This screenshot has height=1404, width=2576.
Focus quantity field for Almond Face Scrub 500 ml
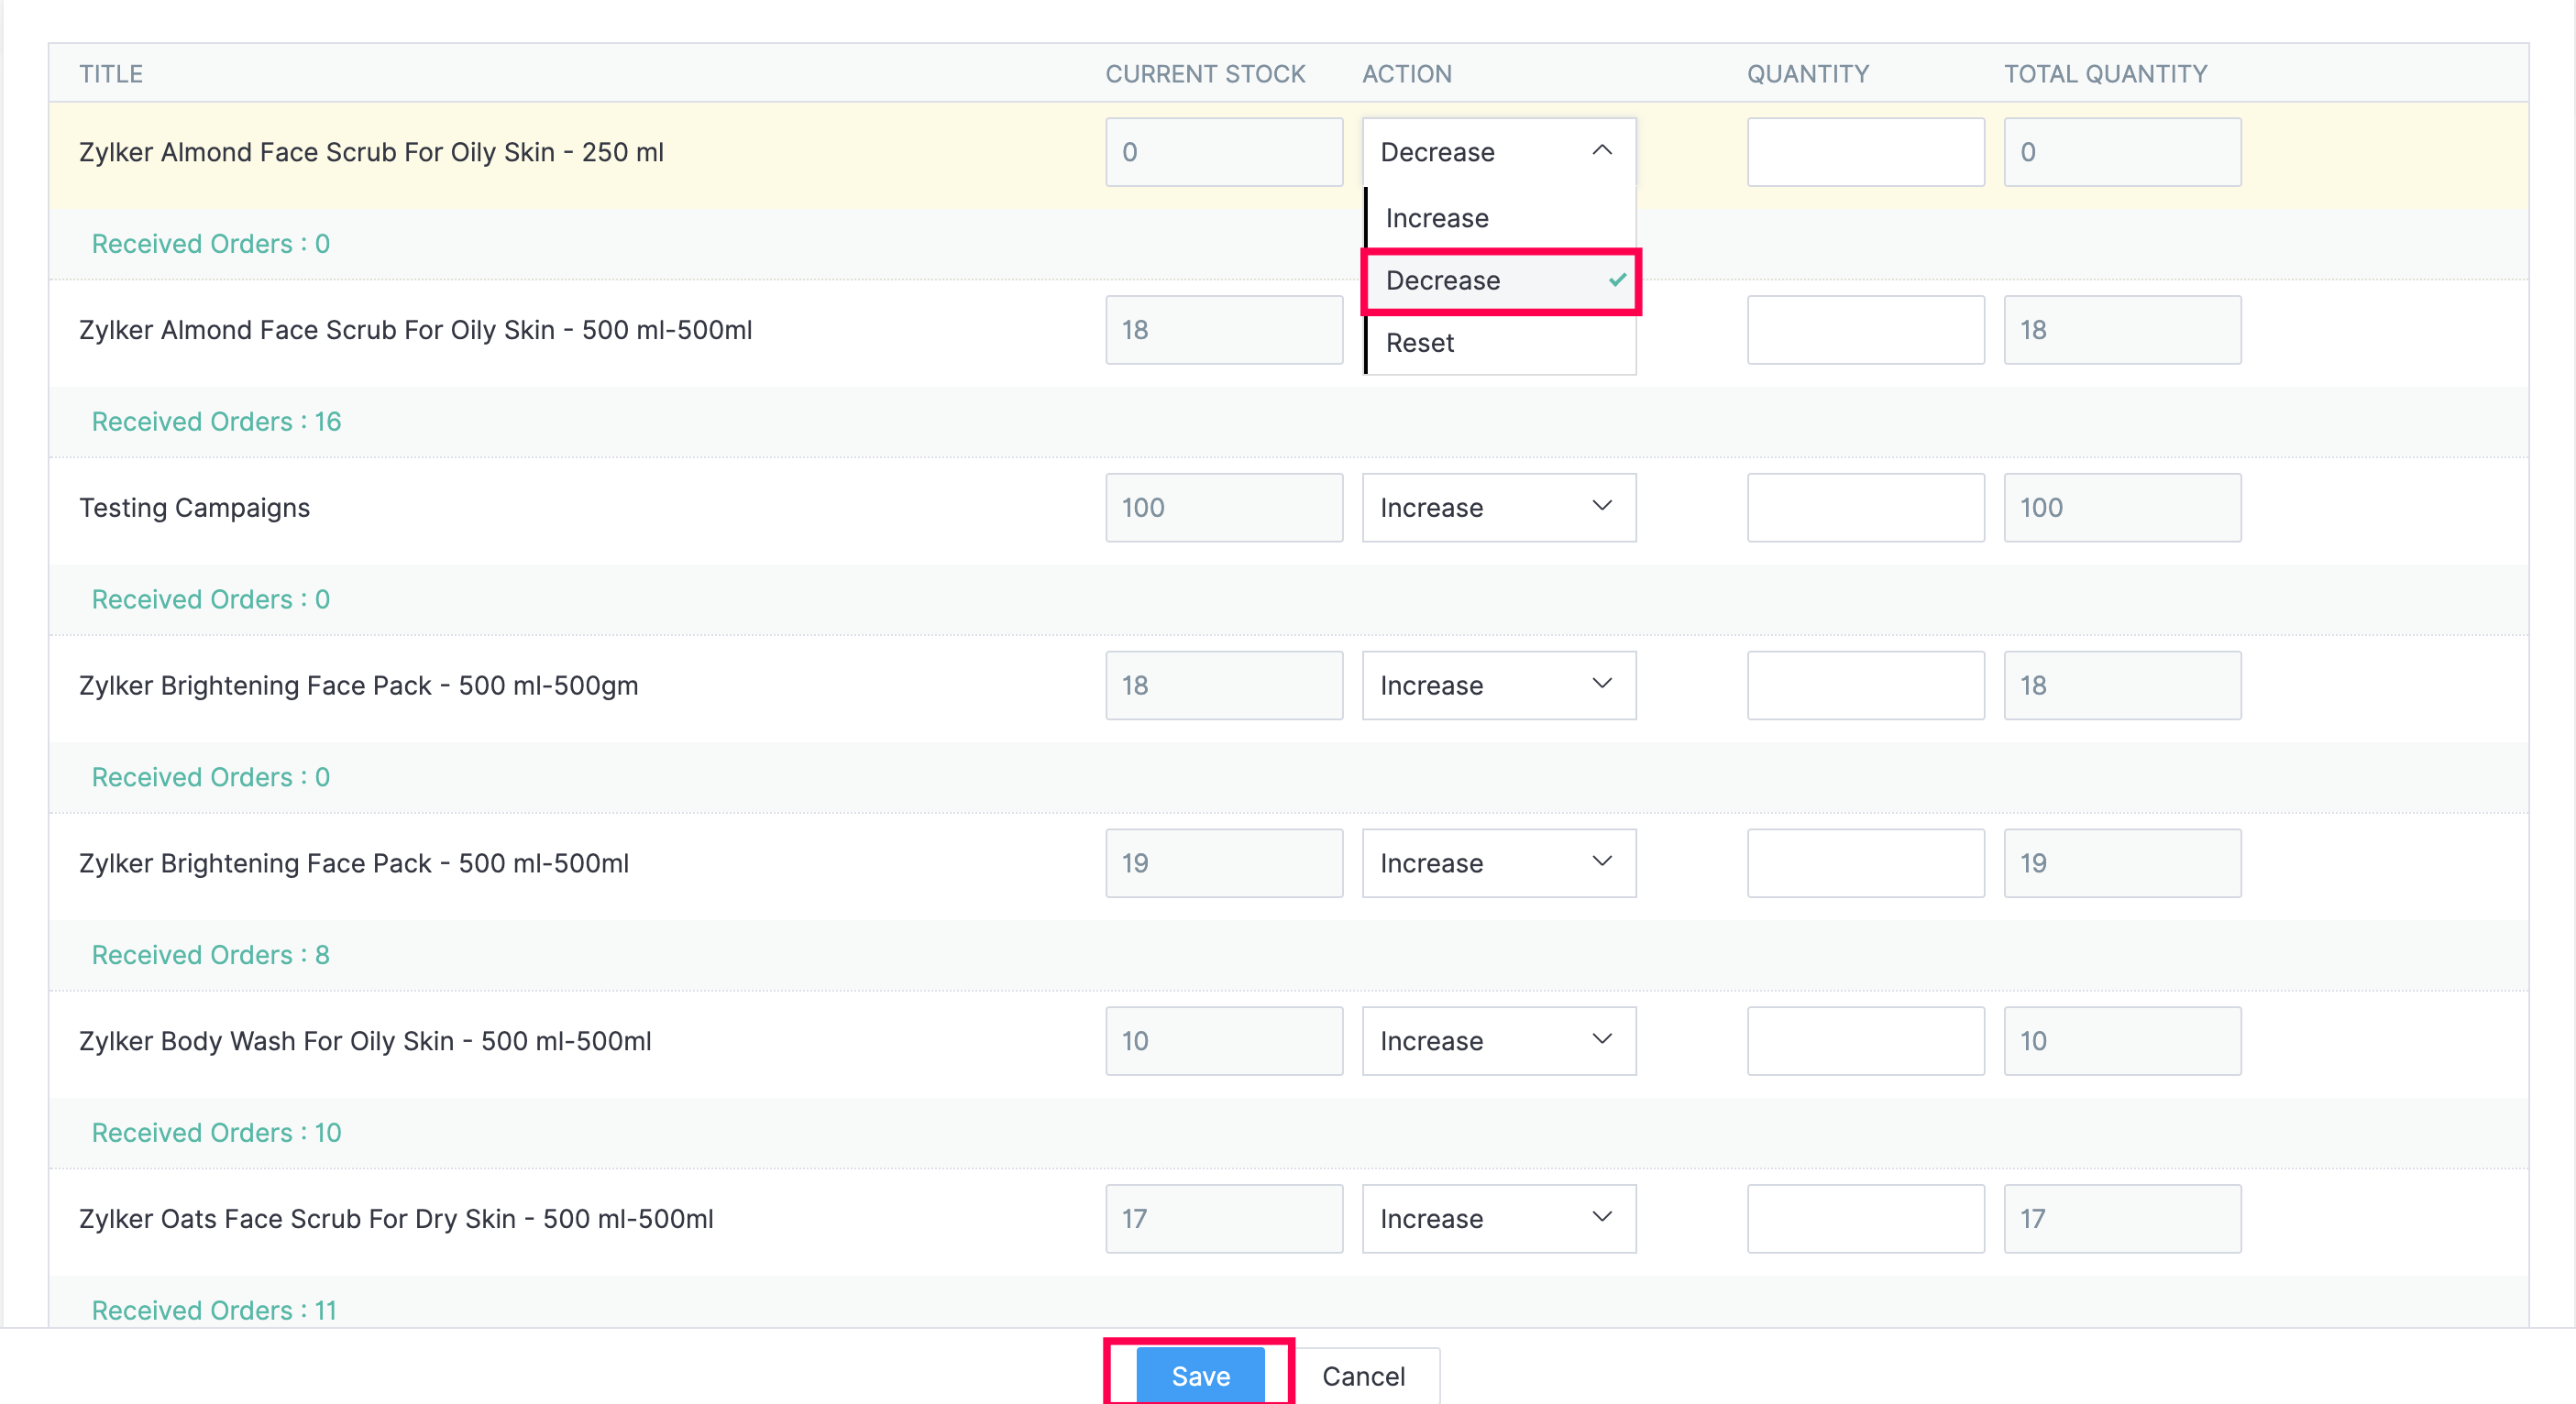pyautogui.click(x=1865, y=330)
